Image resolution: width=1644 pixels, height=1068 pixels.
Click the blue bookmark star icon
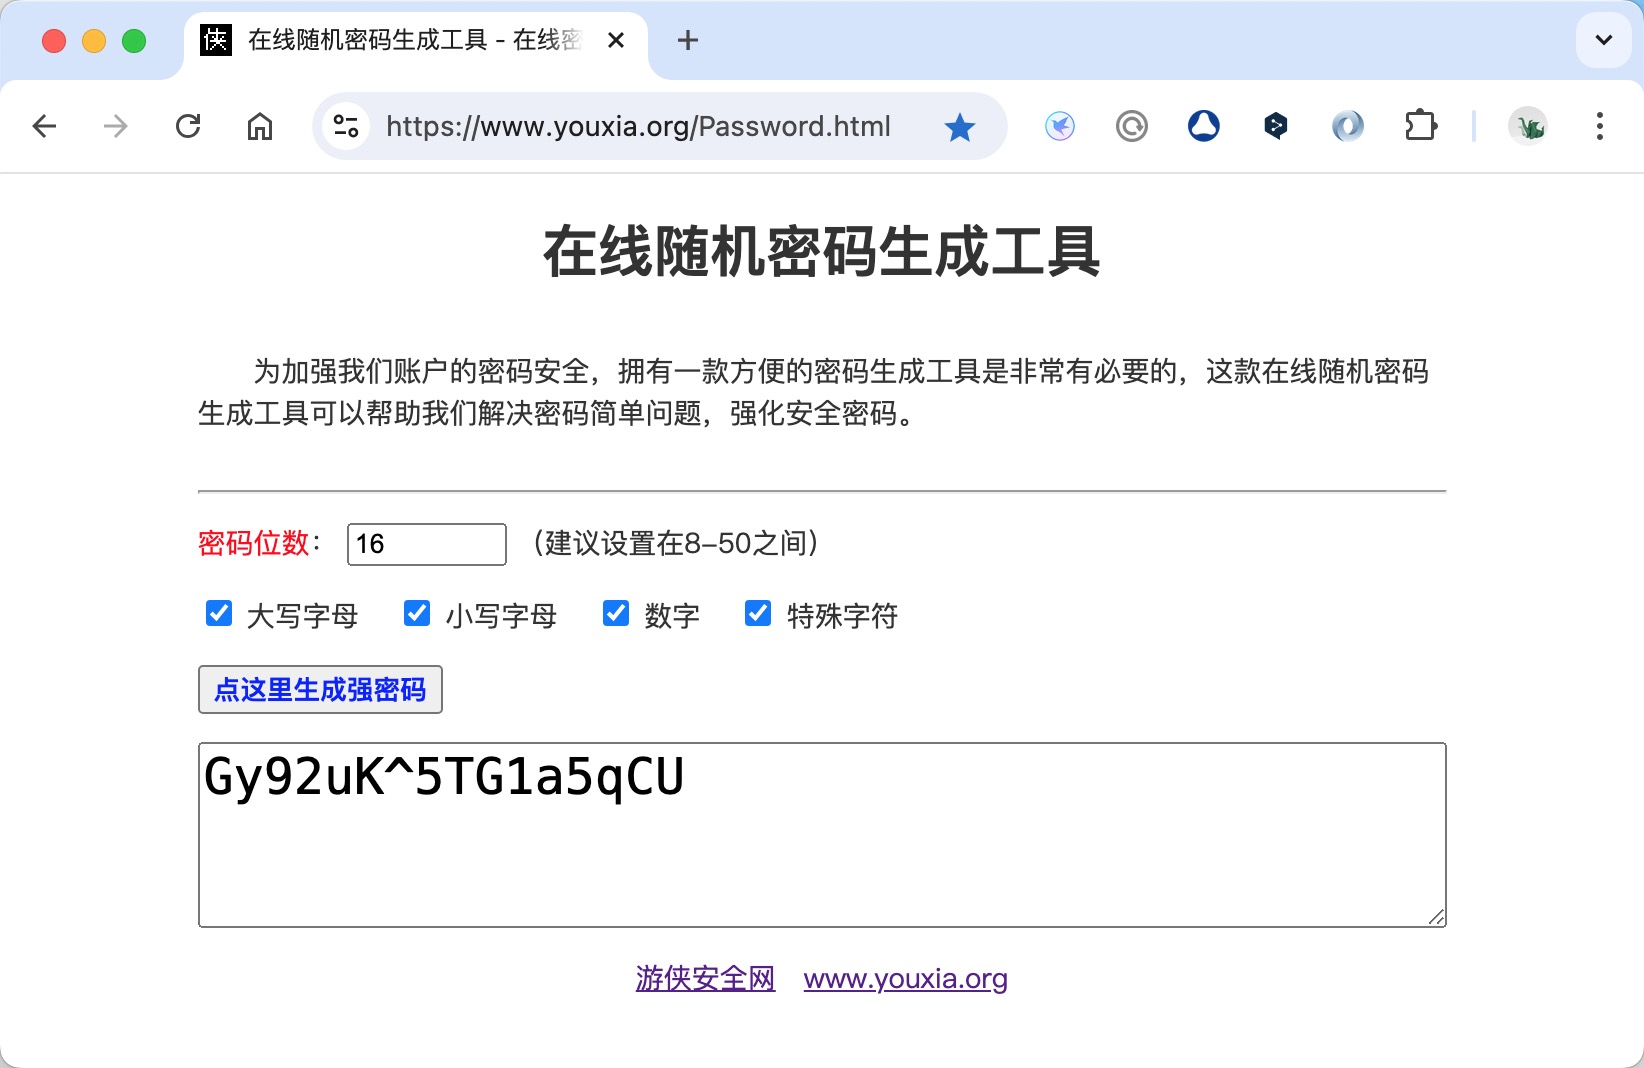coord(959,127)
